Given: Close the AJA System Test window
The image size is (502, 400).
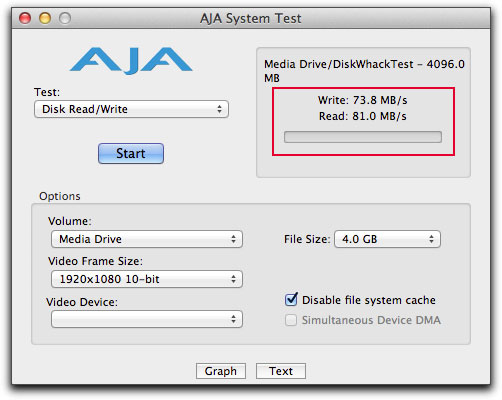Looking at the screenshot, I should pos(25,18).
